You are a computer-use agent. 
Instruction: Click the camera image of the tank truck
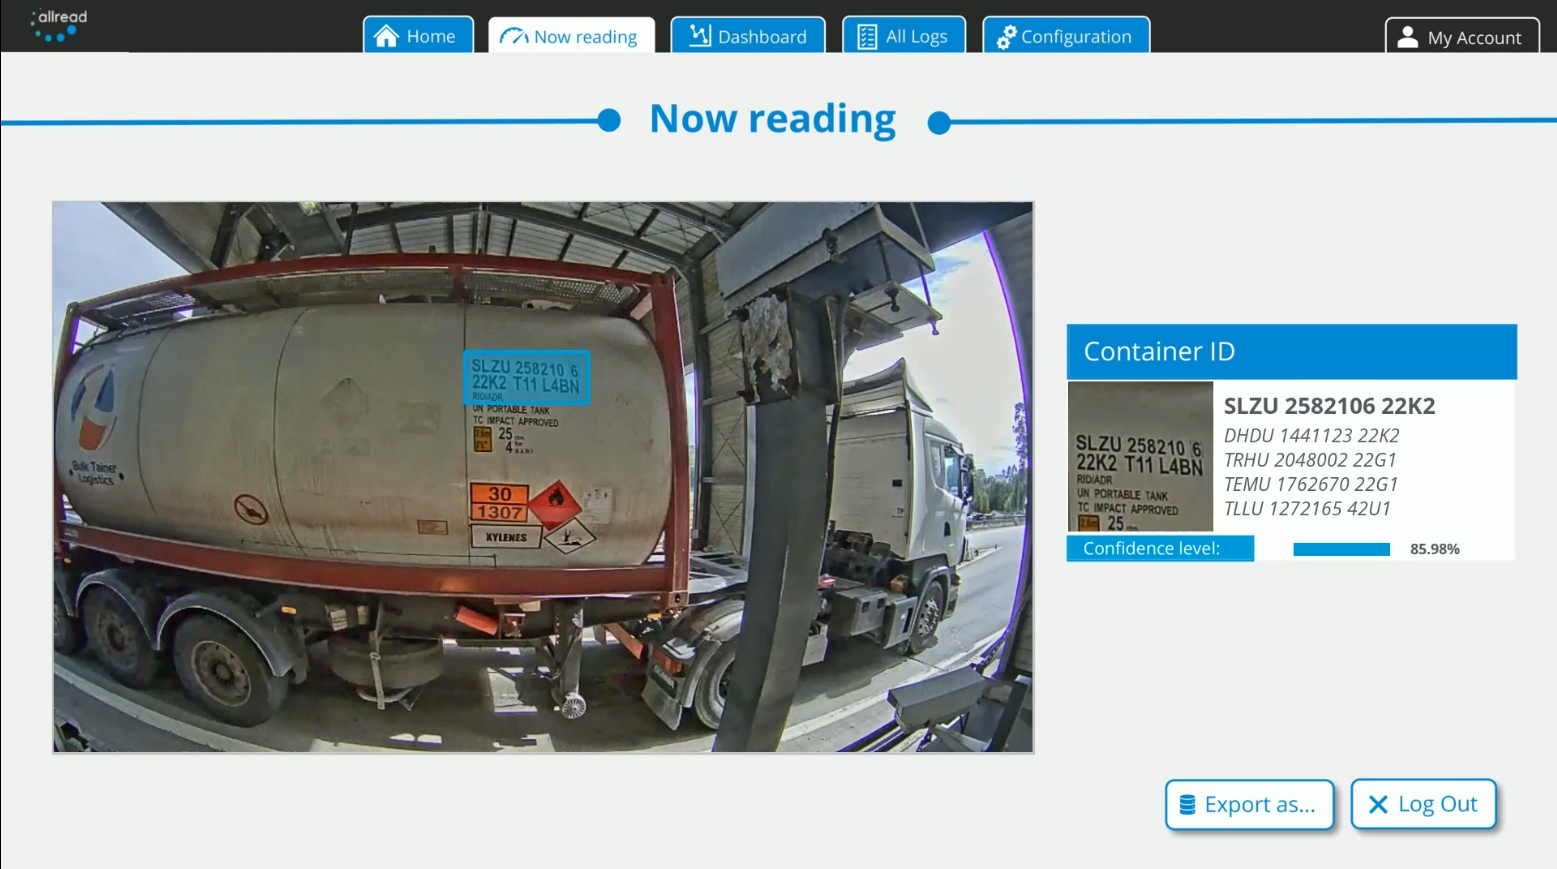543,477
